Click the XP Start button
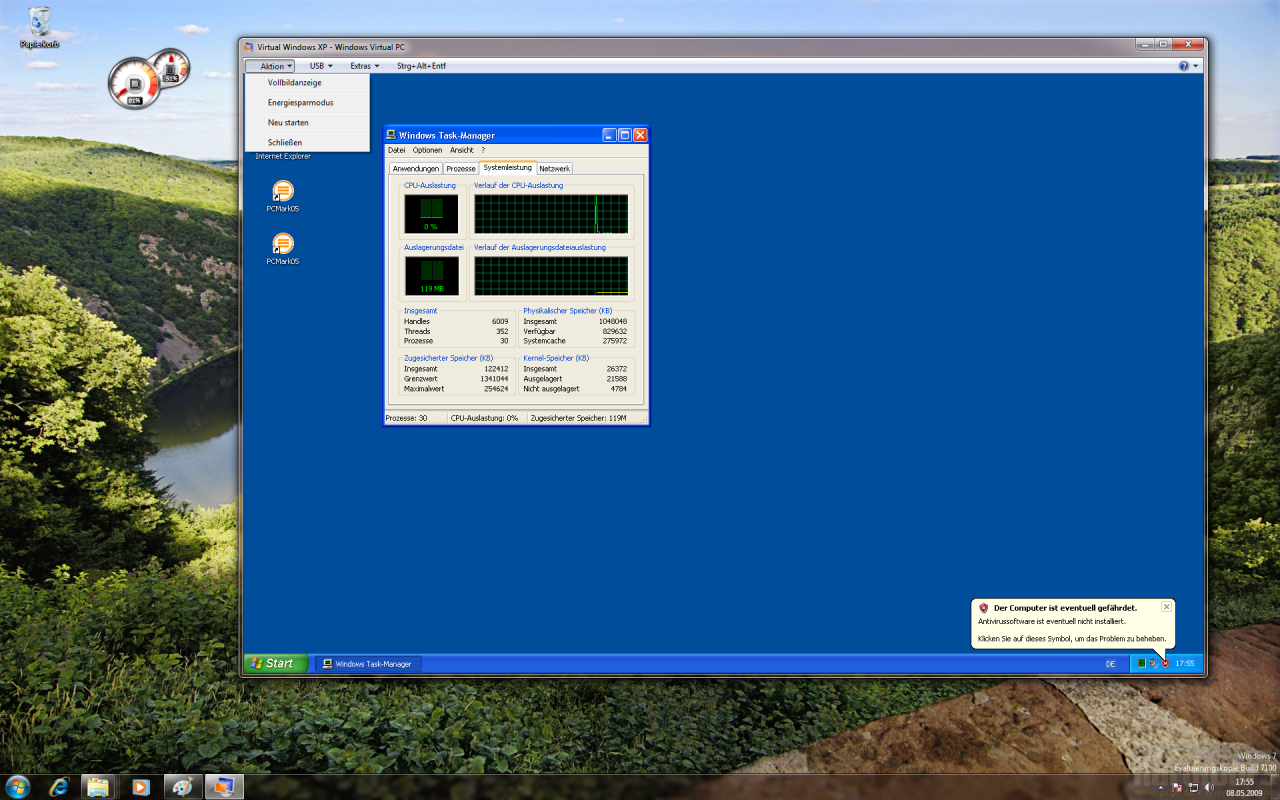1280x800 pixels. (276, 663)
